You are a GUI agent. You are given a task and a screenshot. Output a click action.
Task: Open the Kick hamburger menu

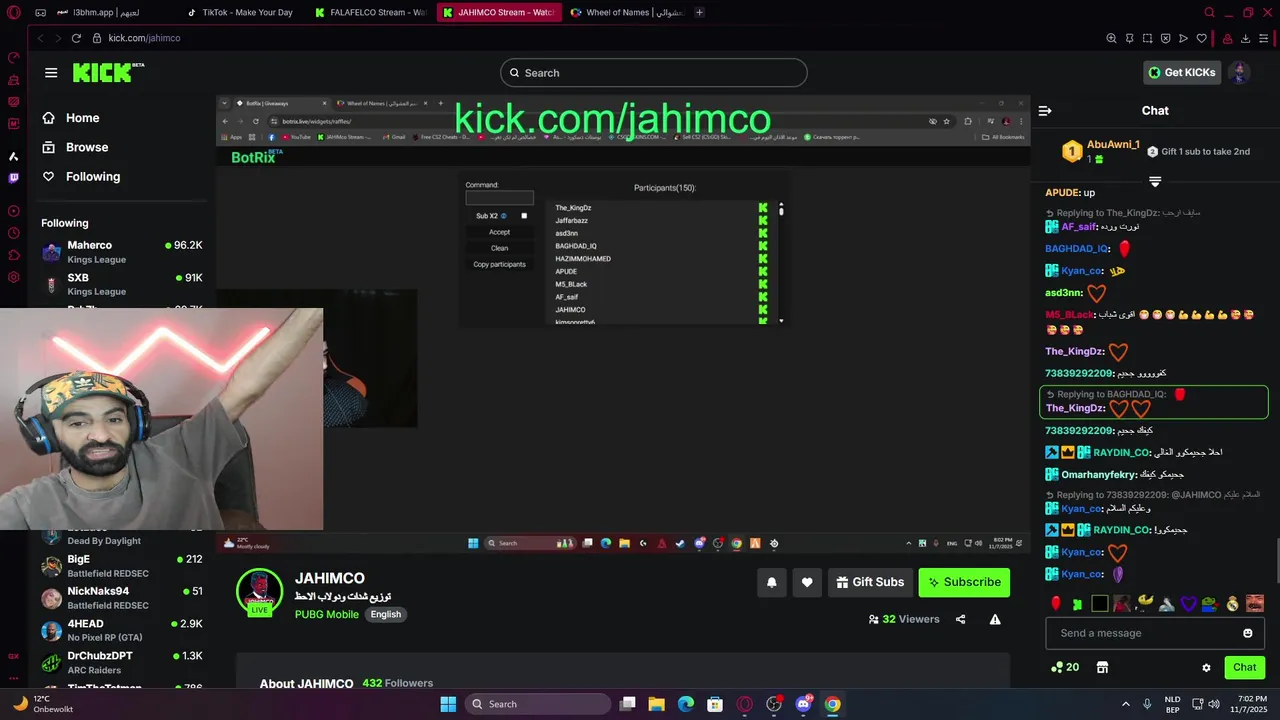pos(51,72)
